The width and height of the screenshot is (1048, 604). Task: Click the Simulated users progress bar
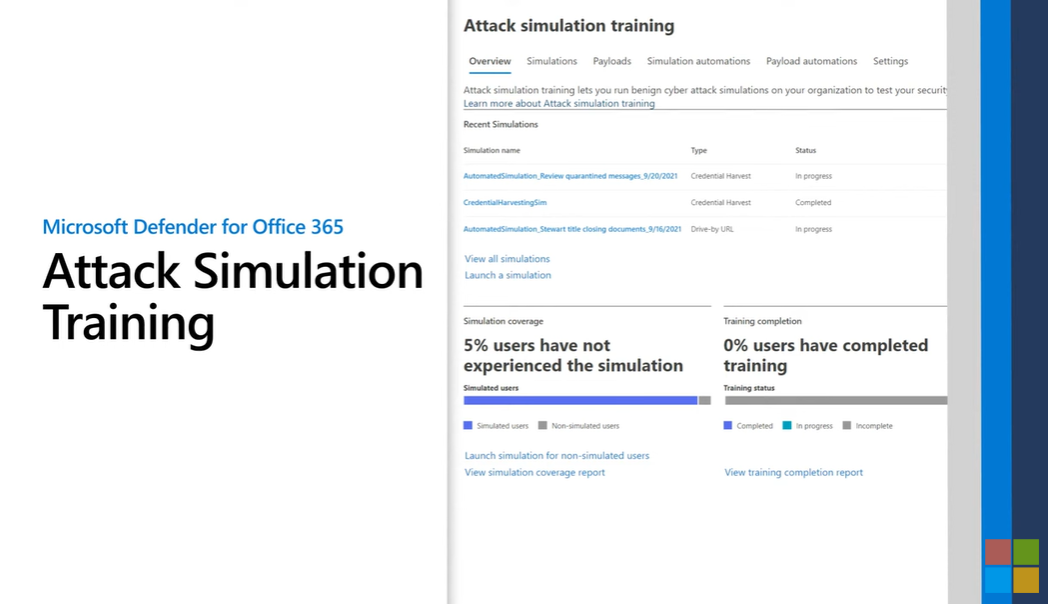click(x=580, y=400)
